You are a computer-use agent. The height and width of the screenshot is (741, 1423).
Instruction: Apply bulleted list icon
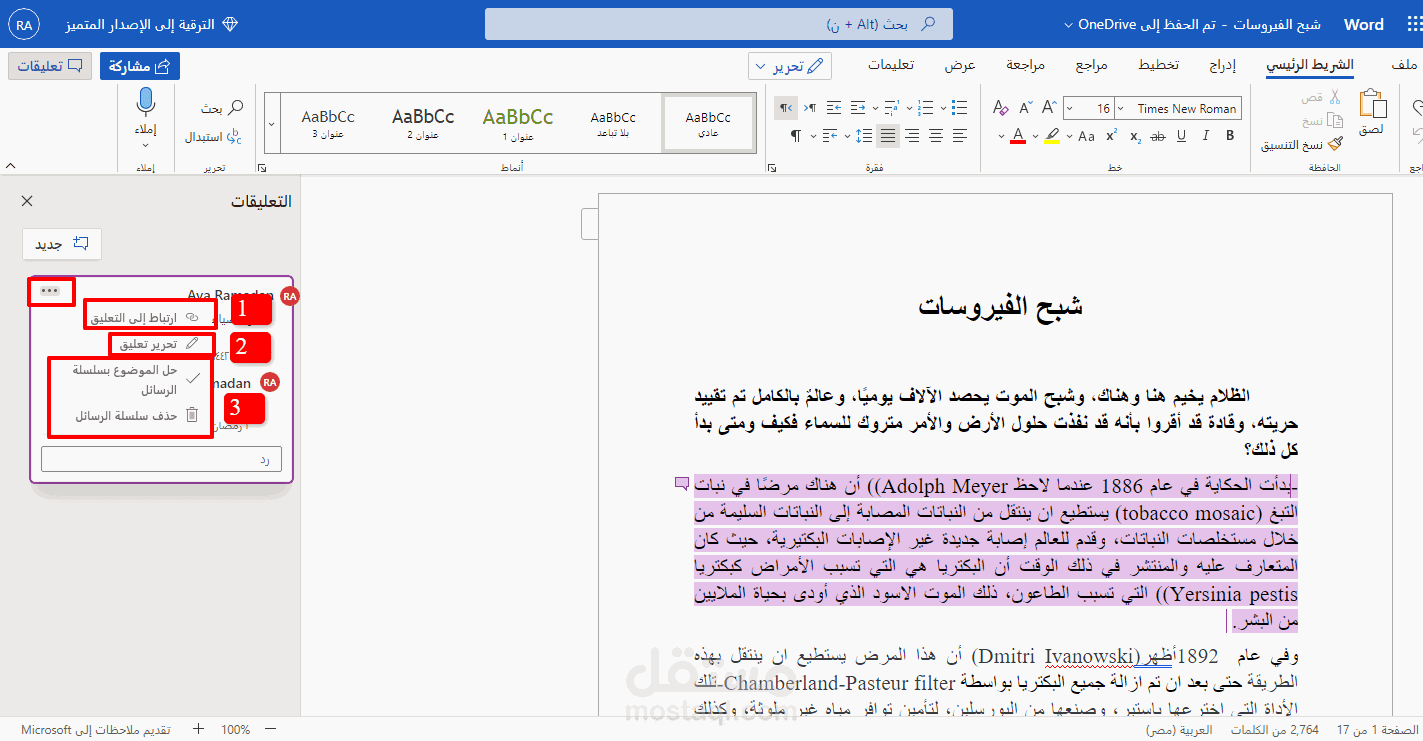coord(959,107)
